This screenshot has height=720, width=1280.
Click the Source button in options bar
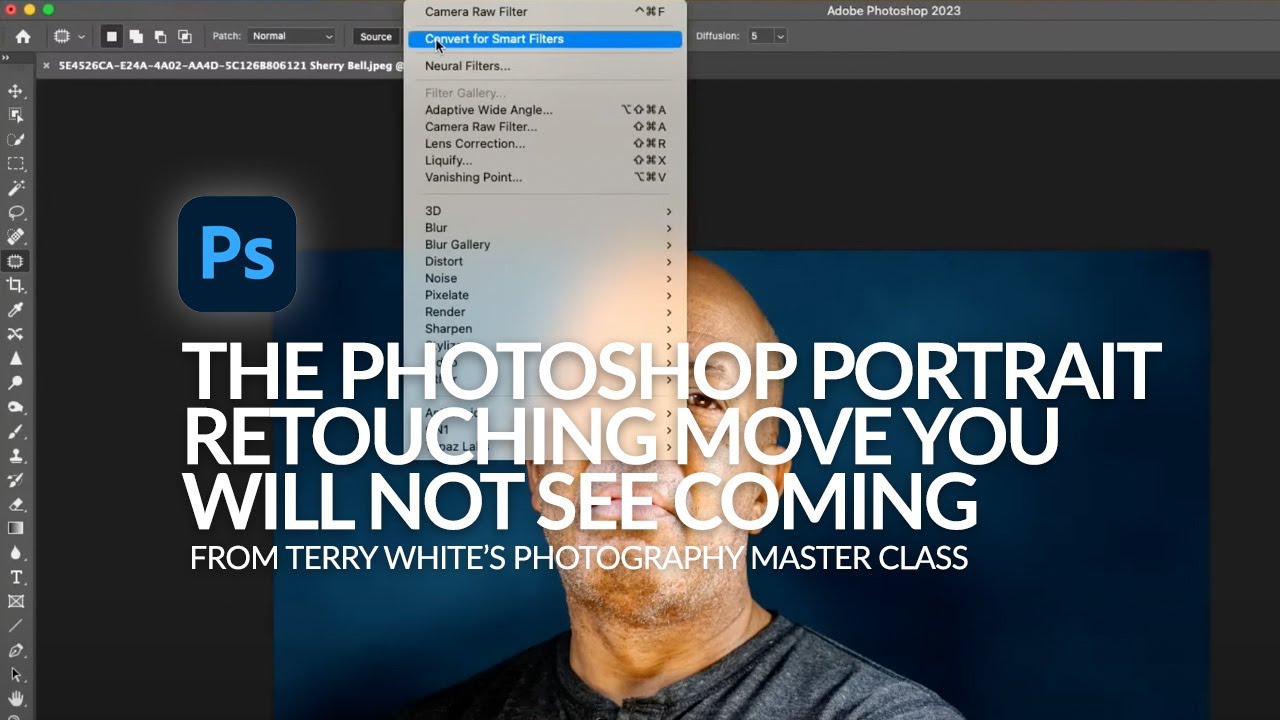pos(376,36)
